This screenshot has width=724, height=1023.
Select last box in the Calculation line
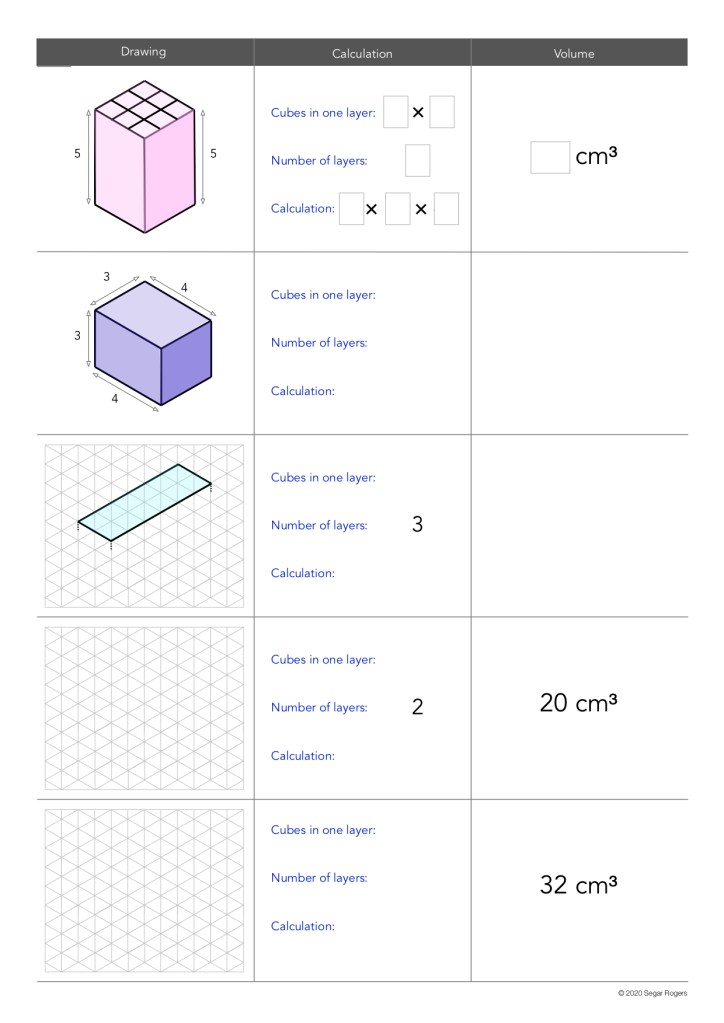(446, 209)
